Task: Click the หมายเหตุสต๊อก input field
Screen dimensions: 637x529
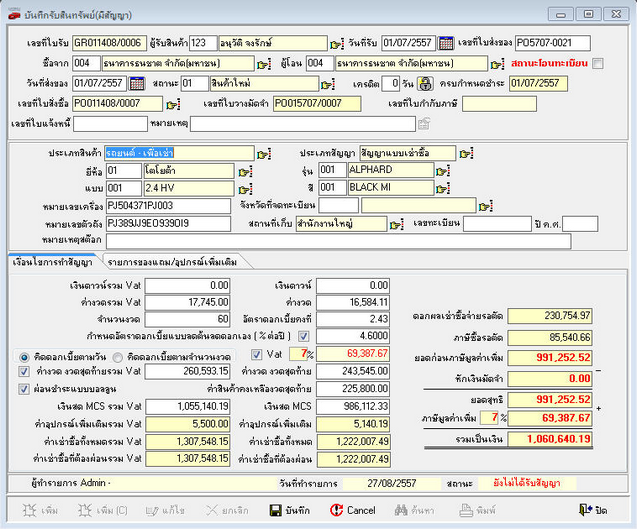Action: pyautogui.click(x=338, y=241)
